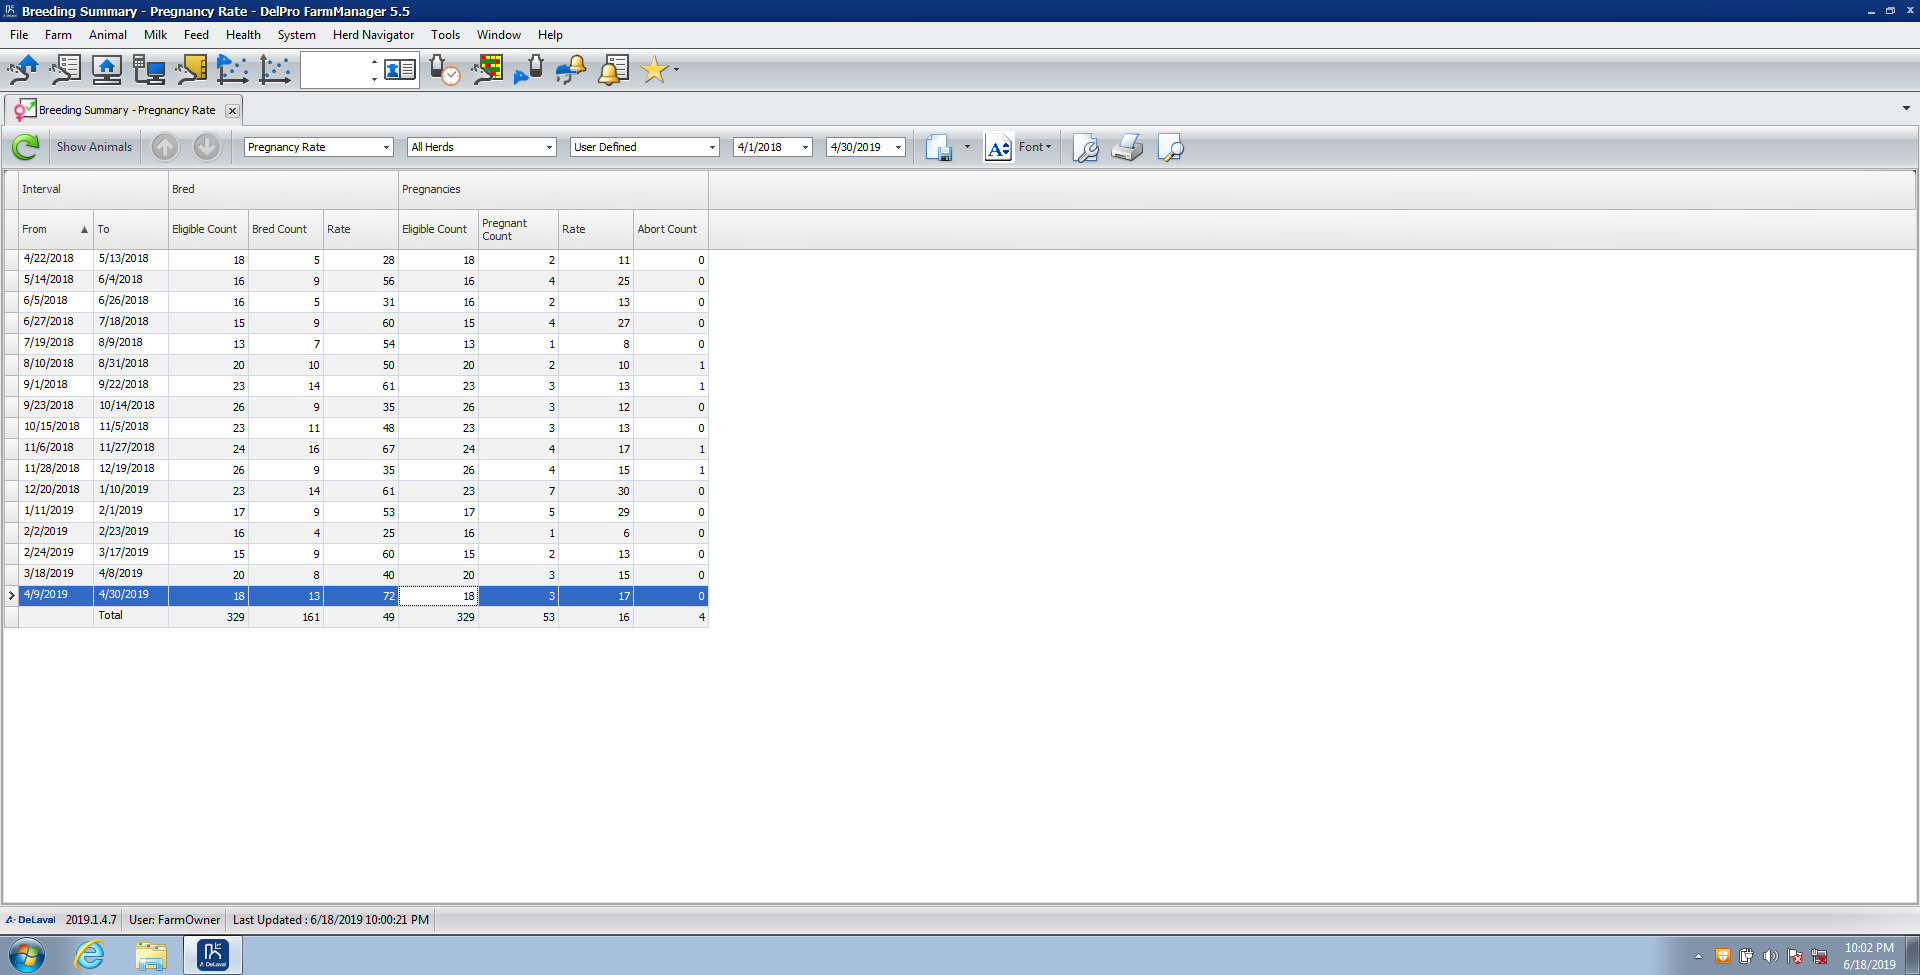Click the bell with document icon
Image resolution: width=1920 pixels, height=975 pixels.
[613, 70]
